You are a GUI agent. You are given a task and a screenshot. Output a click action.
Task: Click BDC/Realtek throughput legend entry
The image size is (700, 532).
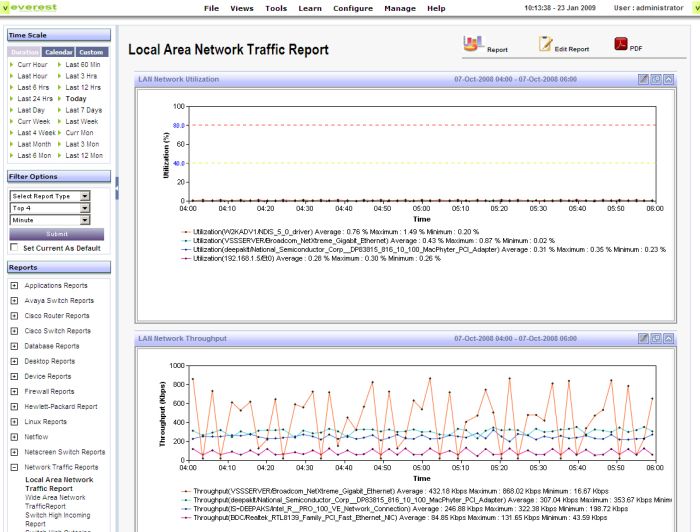(x=394, y=518)
